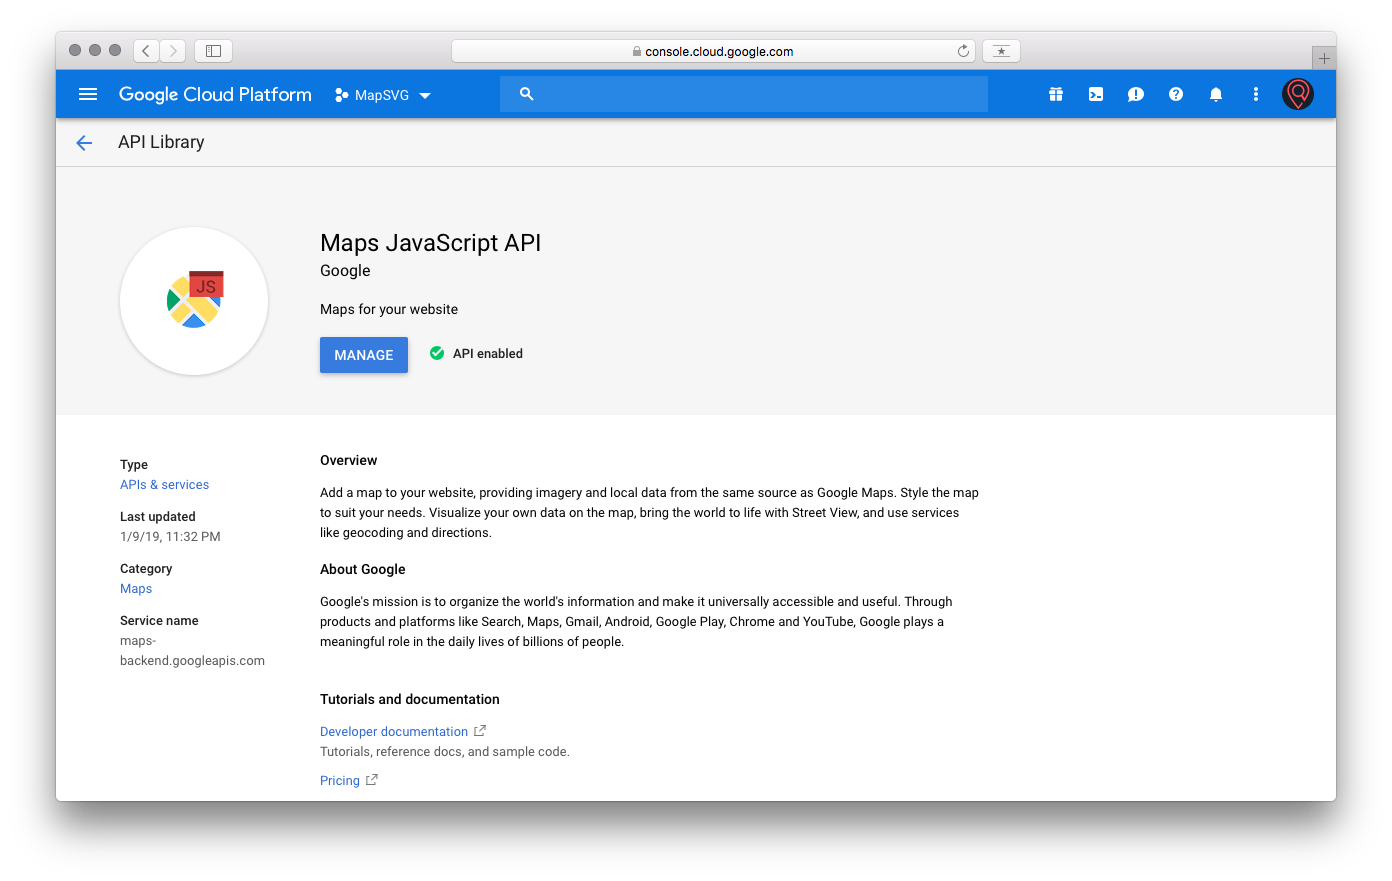Open the MapSVG project selector dropdown
This screenshot has height=881, width=1392.
(383, 95)
